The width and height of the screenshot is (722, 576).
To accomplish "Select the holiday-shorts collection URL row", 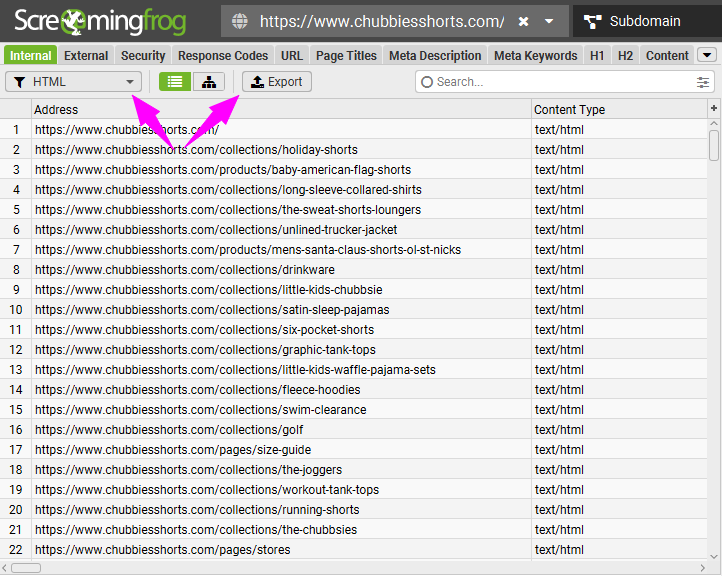I will pyautogui.click(x=196, y=150).
